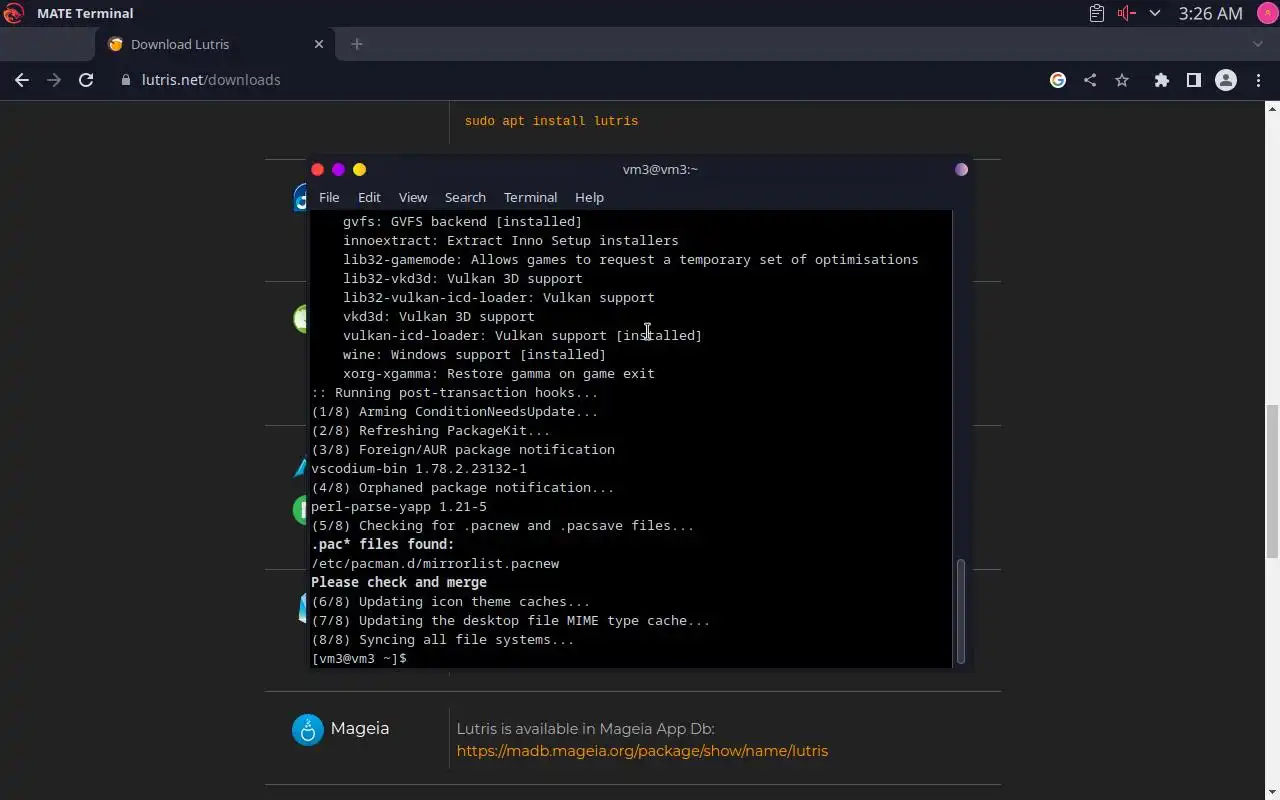This screenshot has height=800, width=1280.
Task: Click the purple dot on terminal titlebar
Action: pyautogui.click(x=961, y=170)
